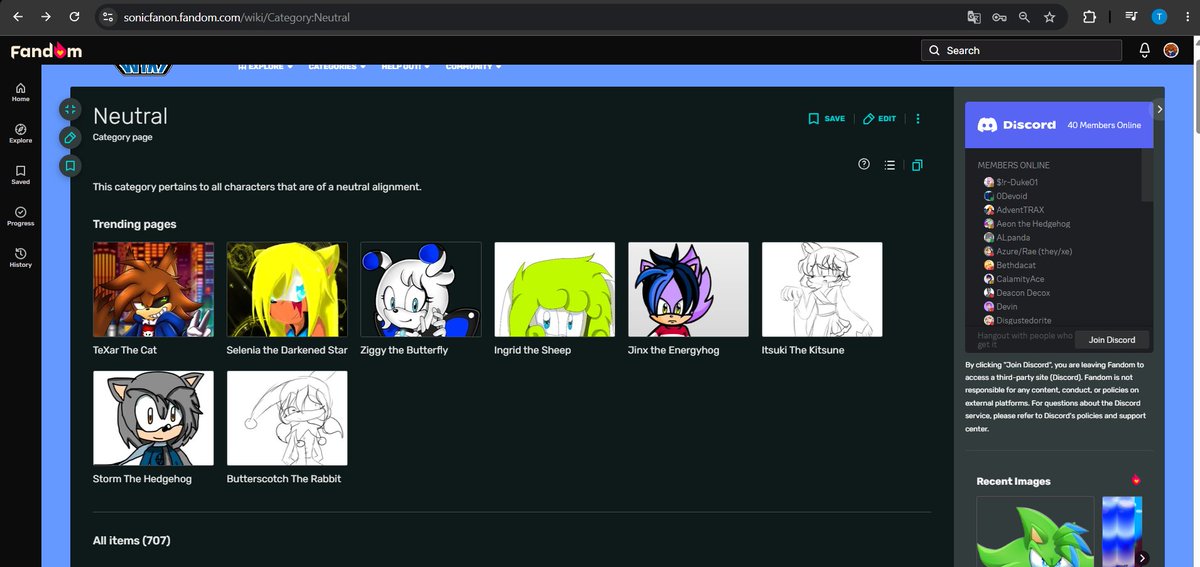The image size is (1200, 567).
Task: Open the user avatar menu
Action: pos(1171,50)
